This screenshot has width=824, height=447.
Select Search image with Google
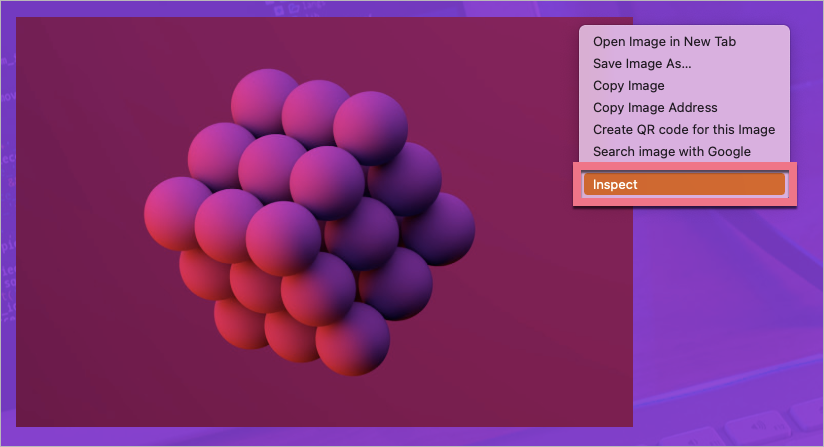[671, 152]
